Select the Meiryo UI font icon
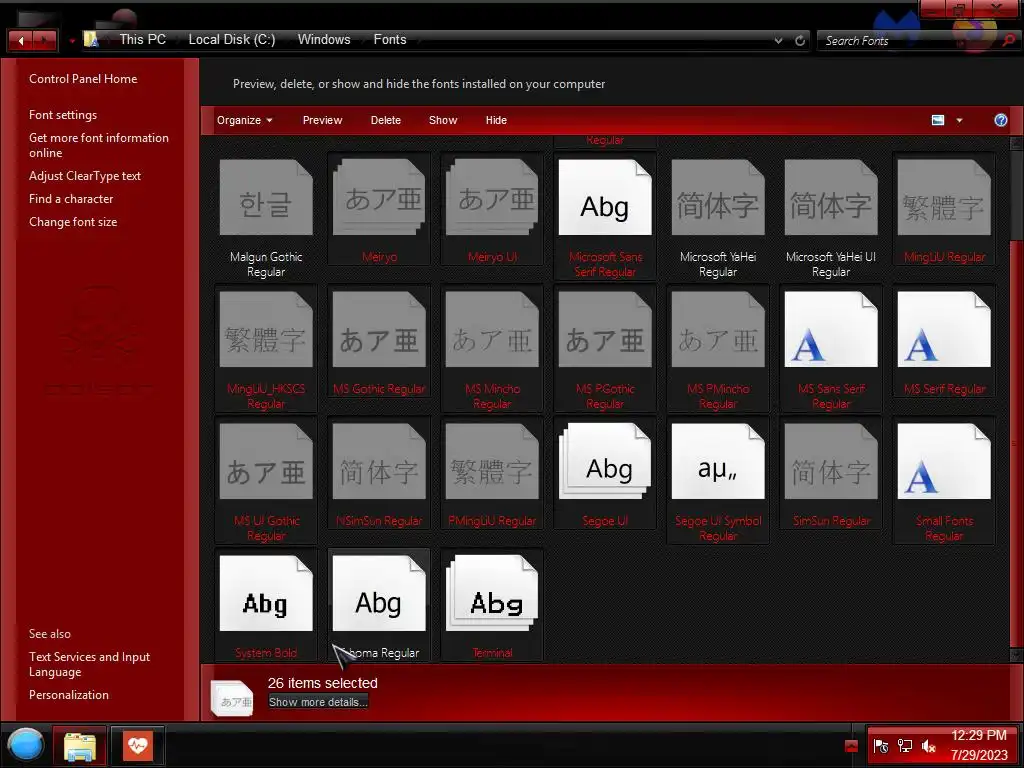This screenshot has height=768, width=1024. click(492, 198)
